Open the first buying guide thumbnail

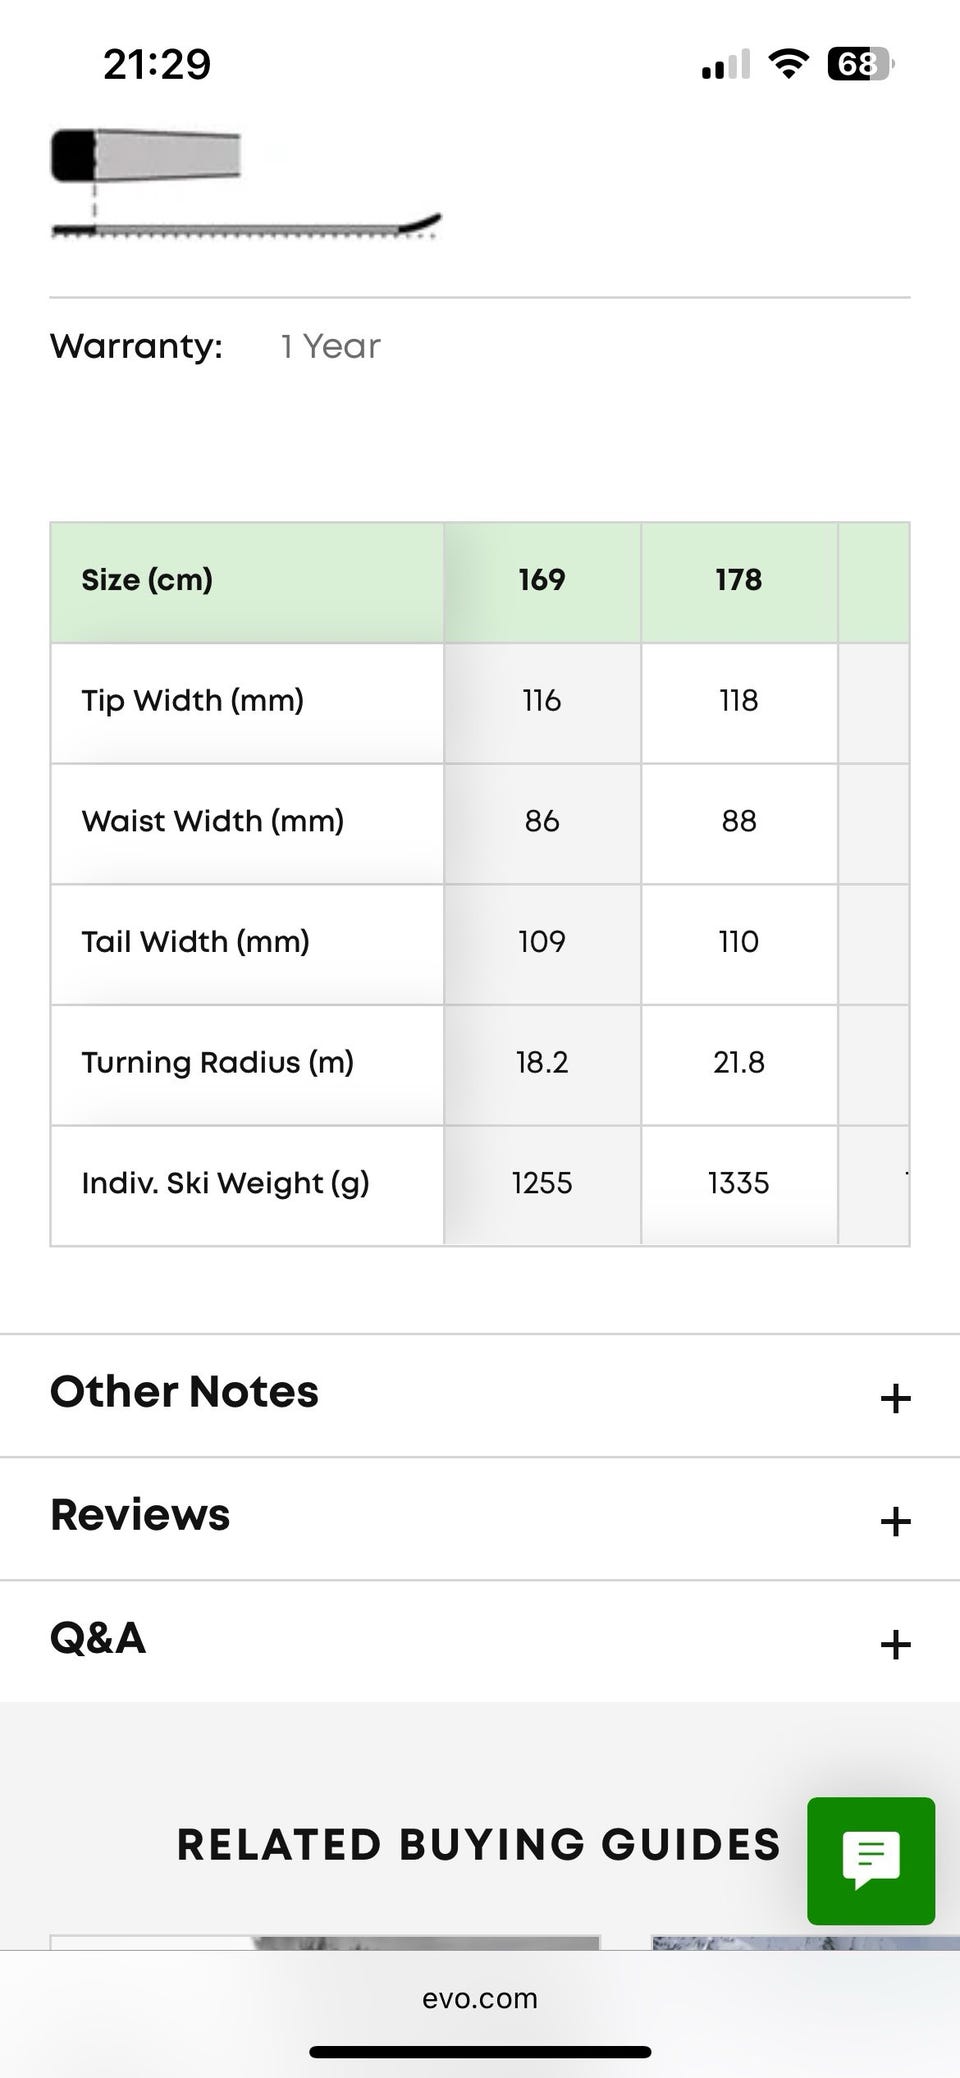pyautogui.click(x=325, y=1942)
